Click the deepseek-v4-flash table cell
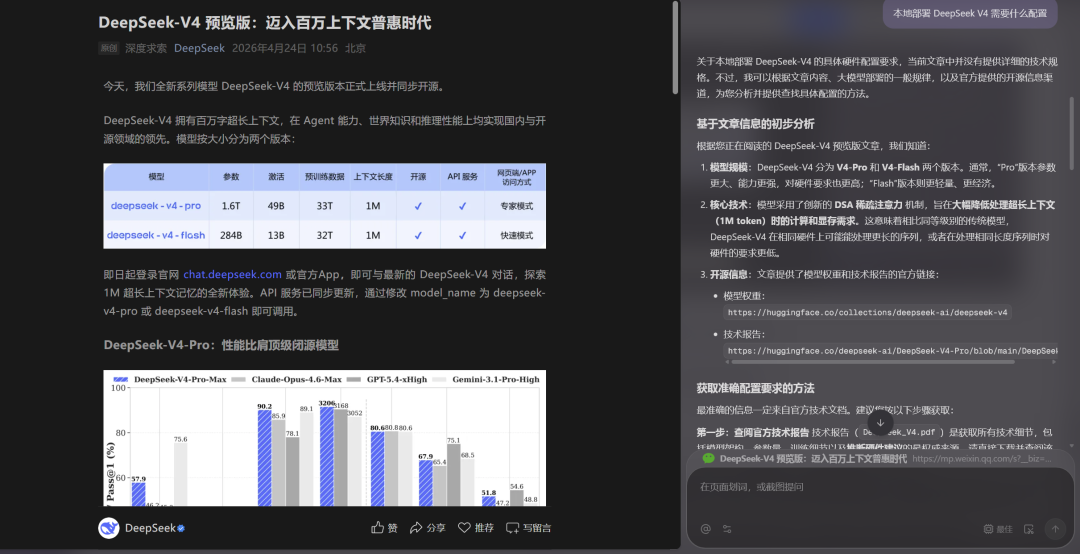The height and width of the screenshot is (554, 1080). click(x=156, y=235)
